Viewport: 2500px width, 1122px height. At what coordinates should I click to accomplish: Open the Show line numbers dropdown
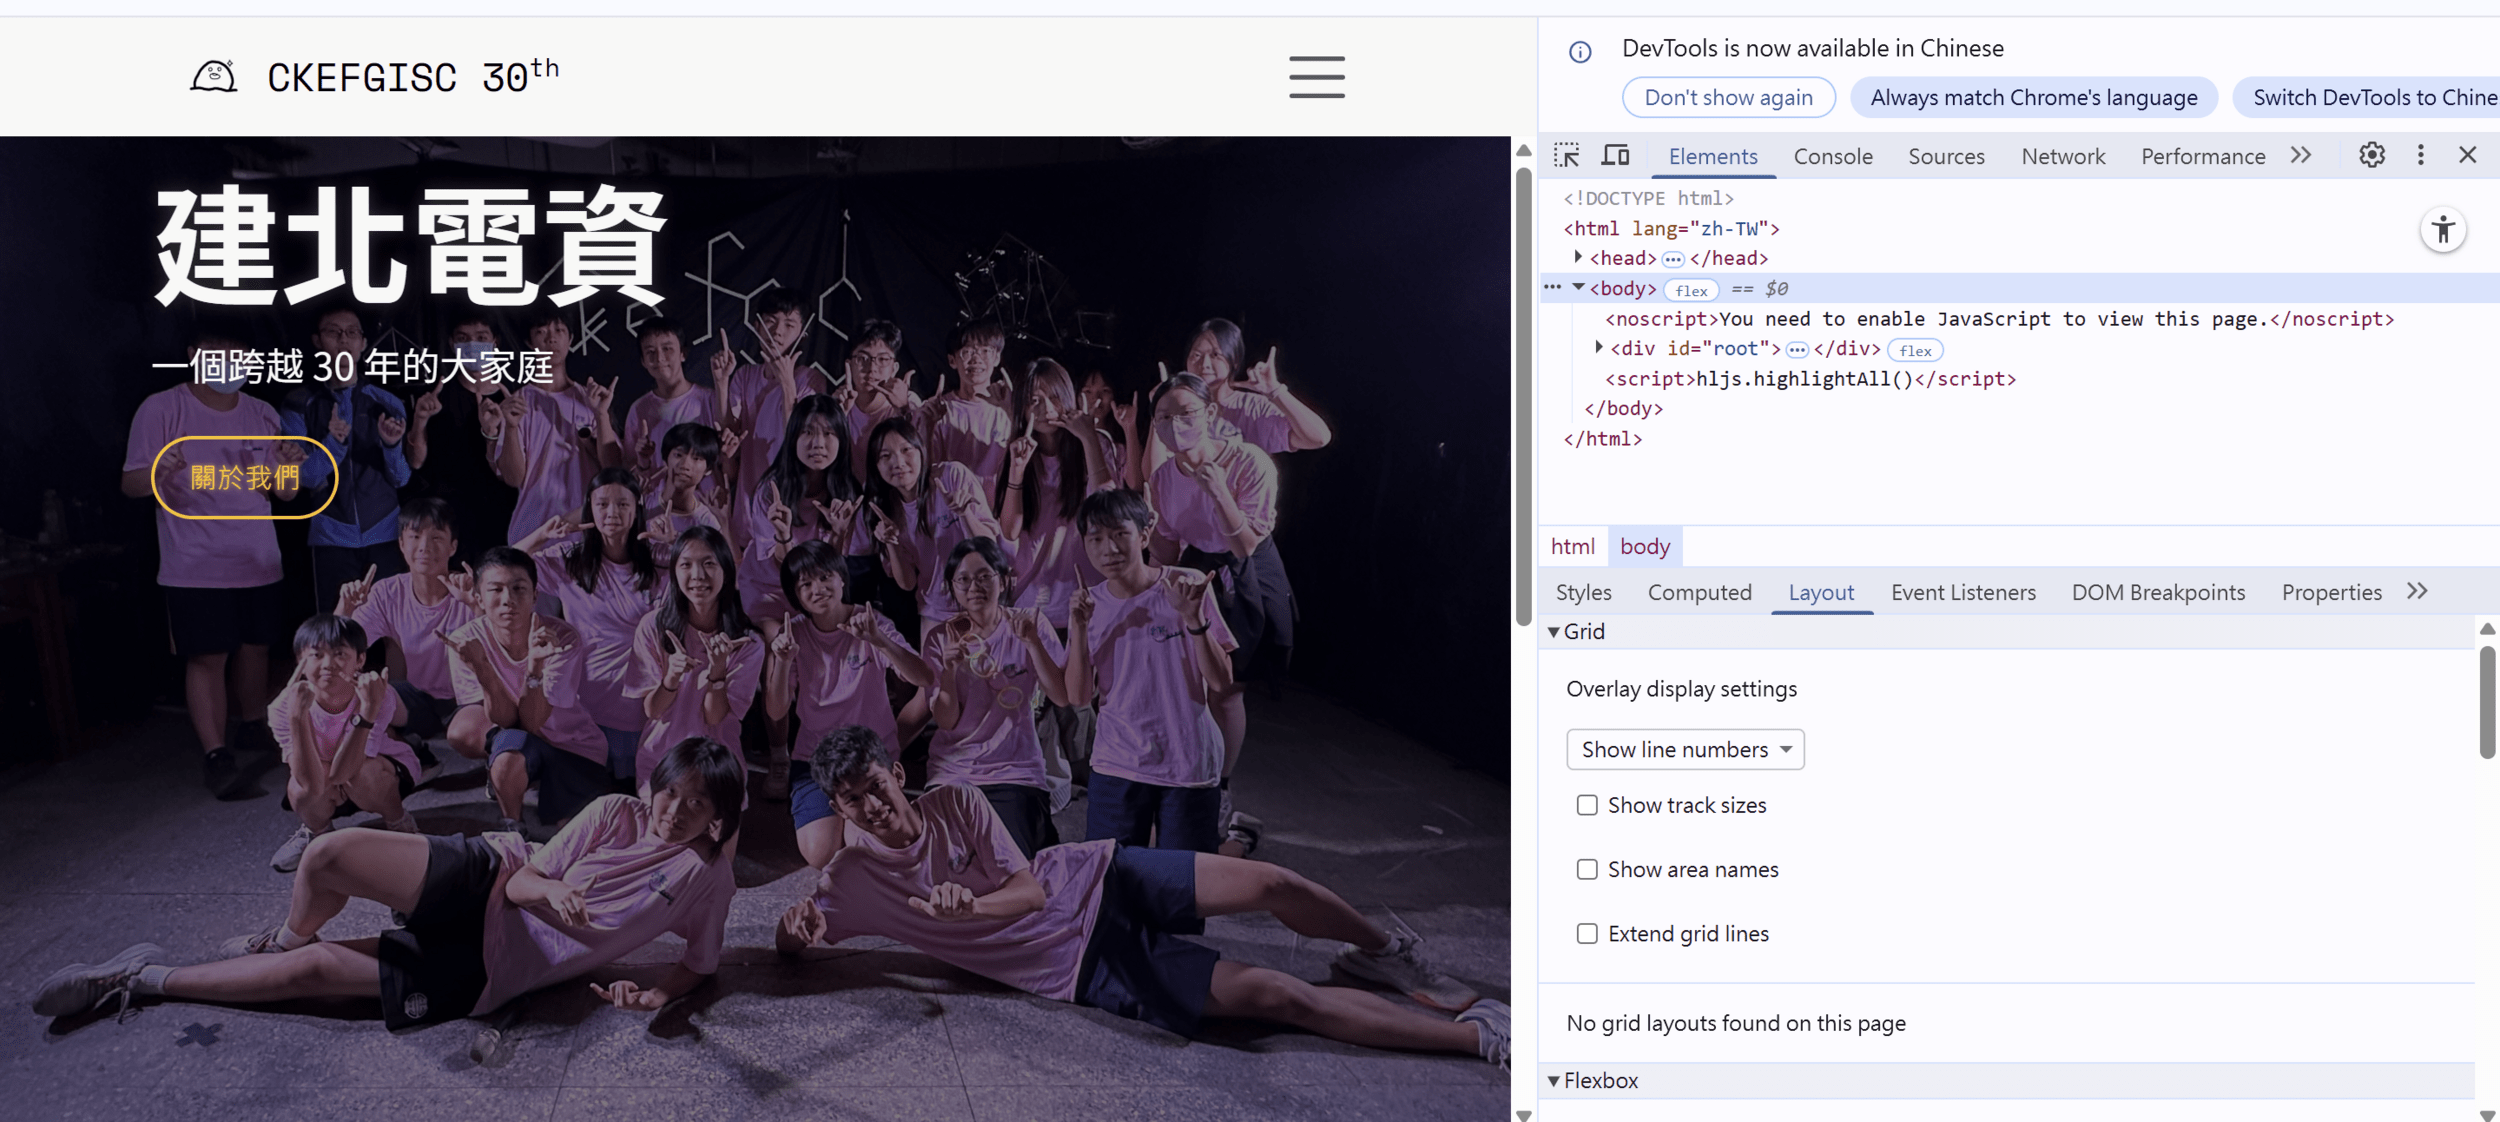[x=1685, y=749]
